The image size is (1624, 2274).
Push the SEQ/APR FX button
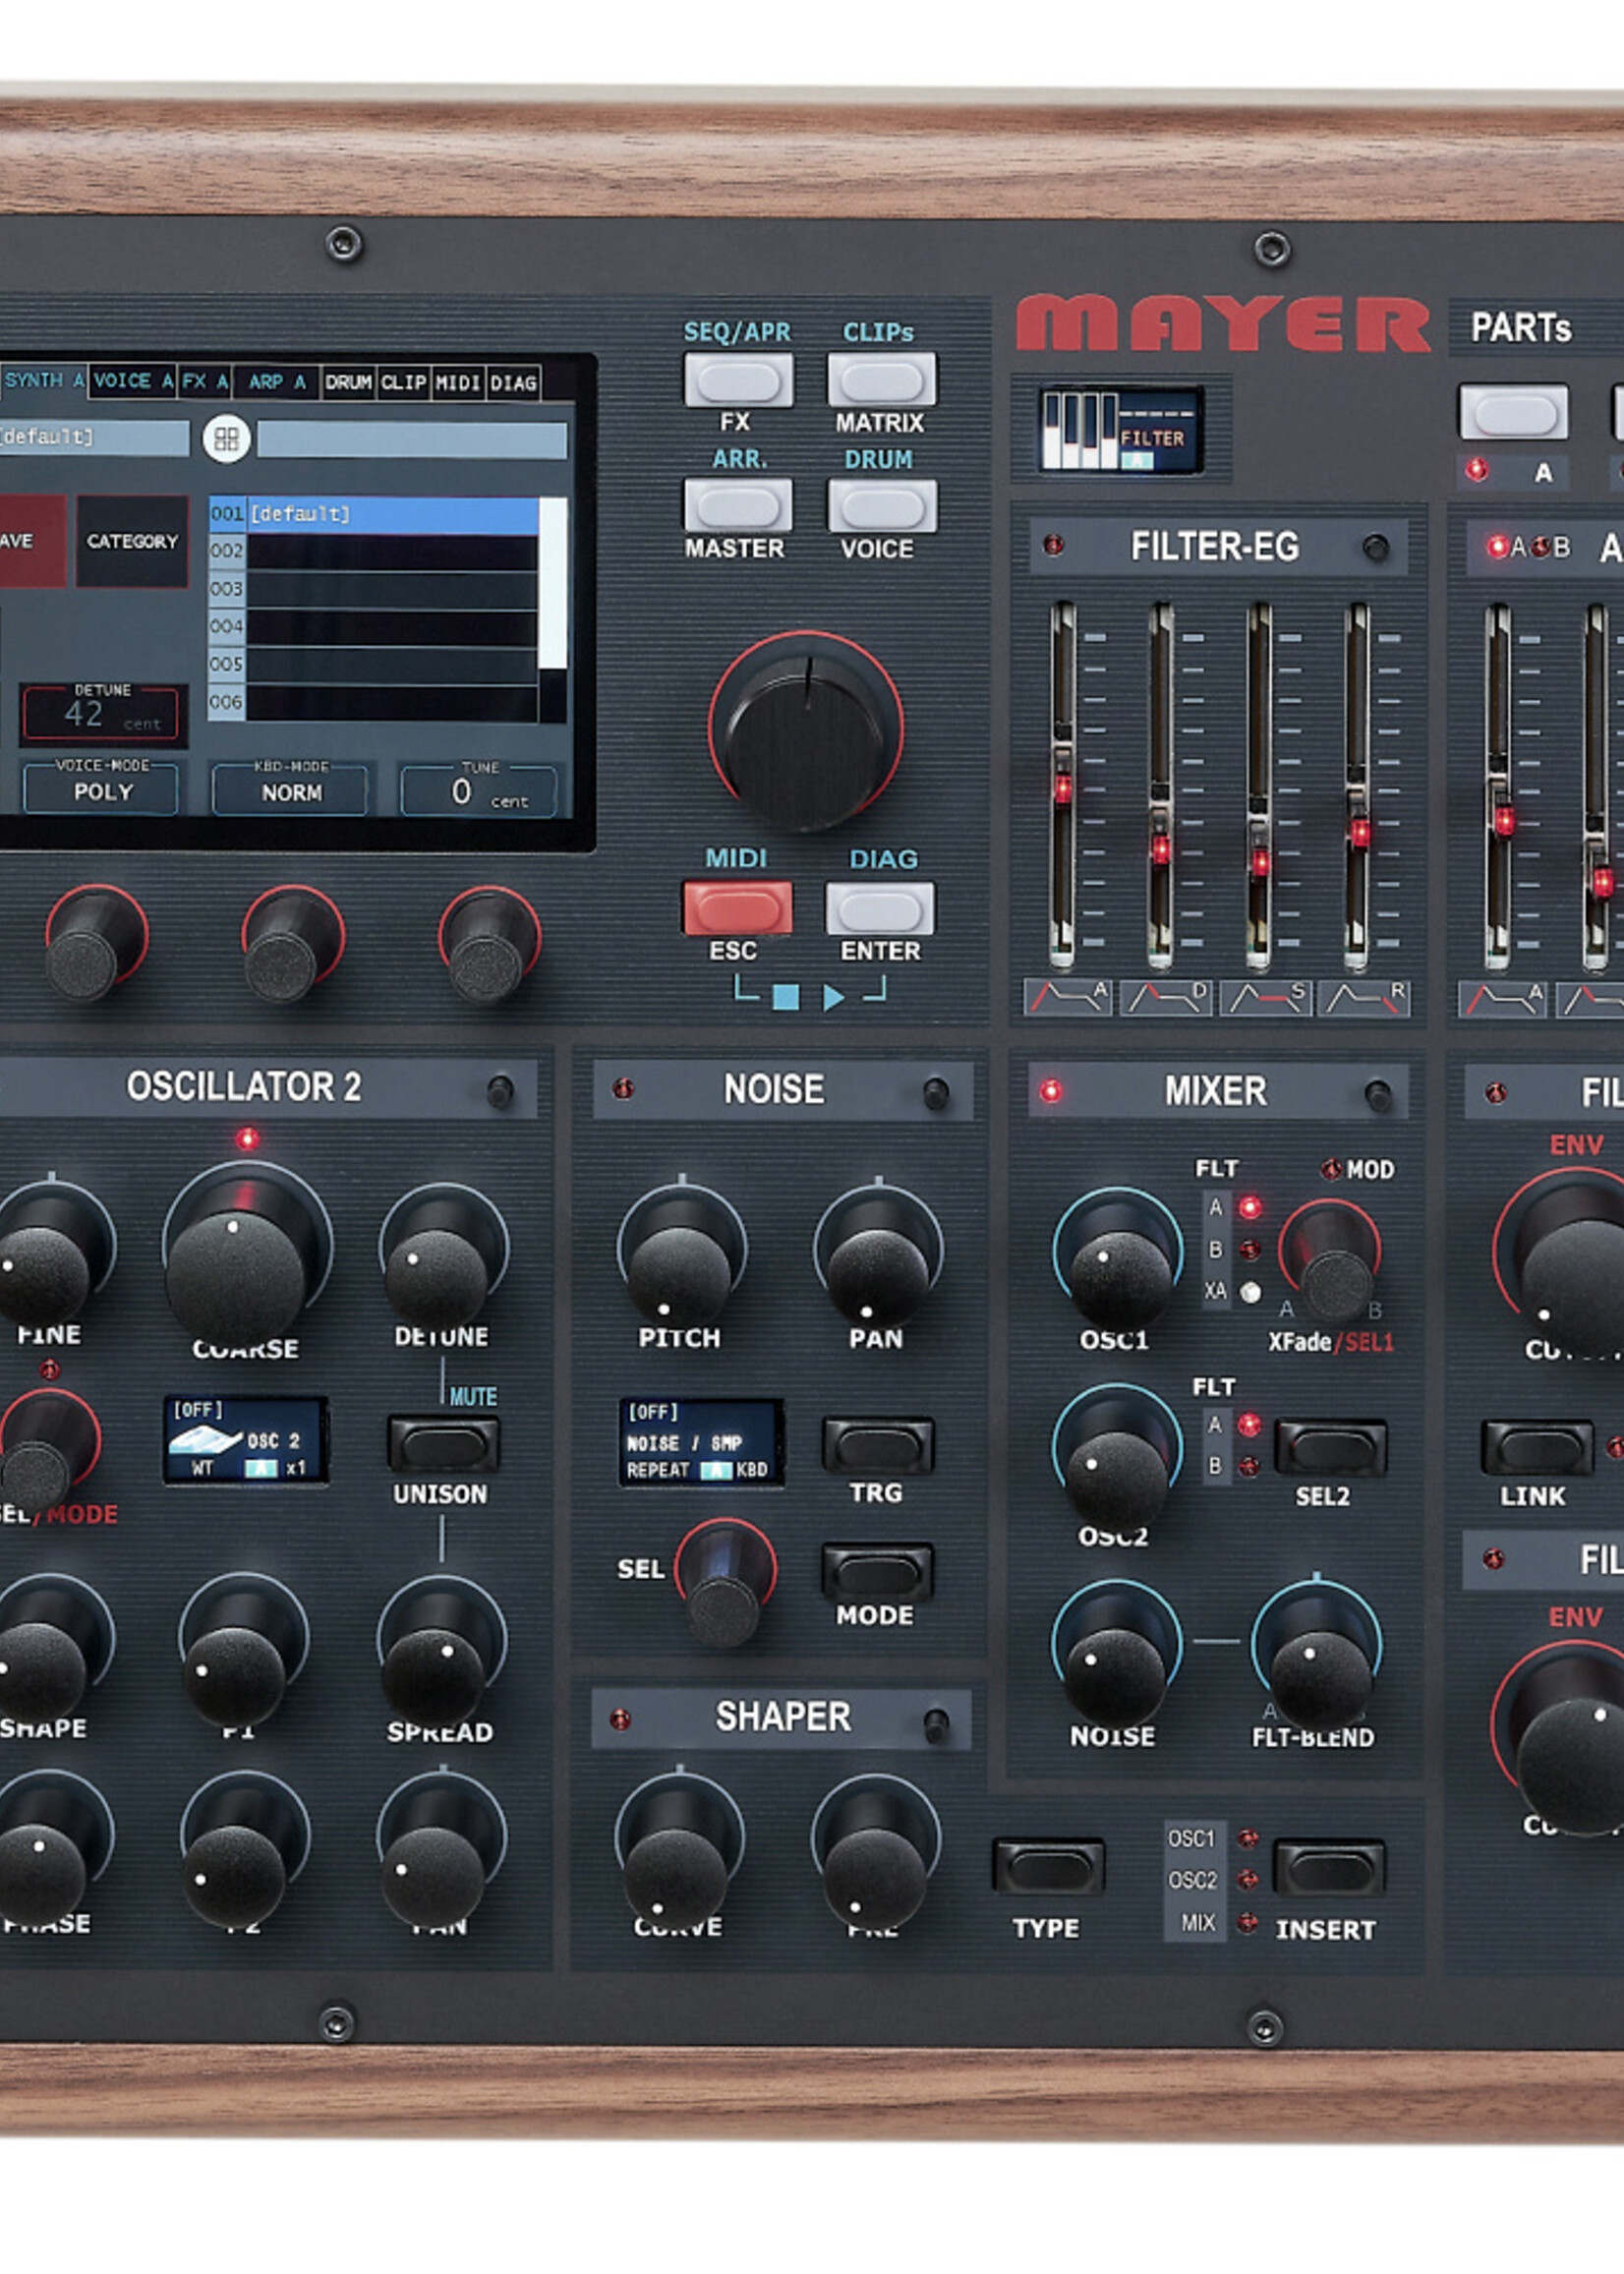pos(738,380)
